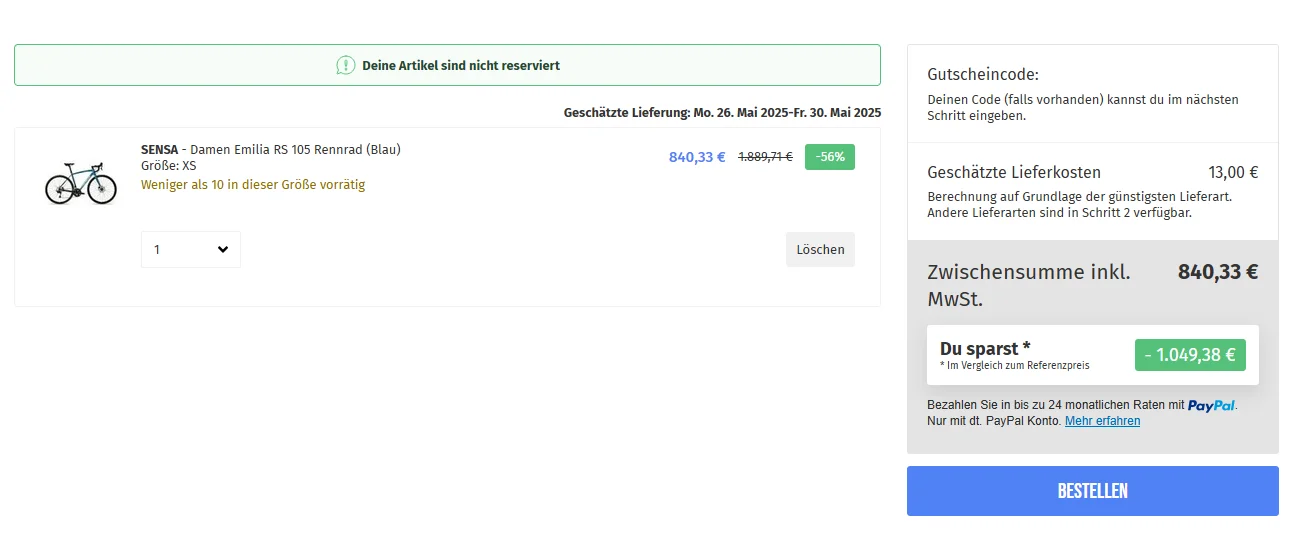Click the green savings badge showing -1.049,38 €
The height and width of the screenshot is (536, 1290).
click(x=1190, y=355)
